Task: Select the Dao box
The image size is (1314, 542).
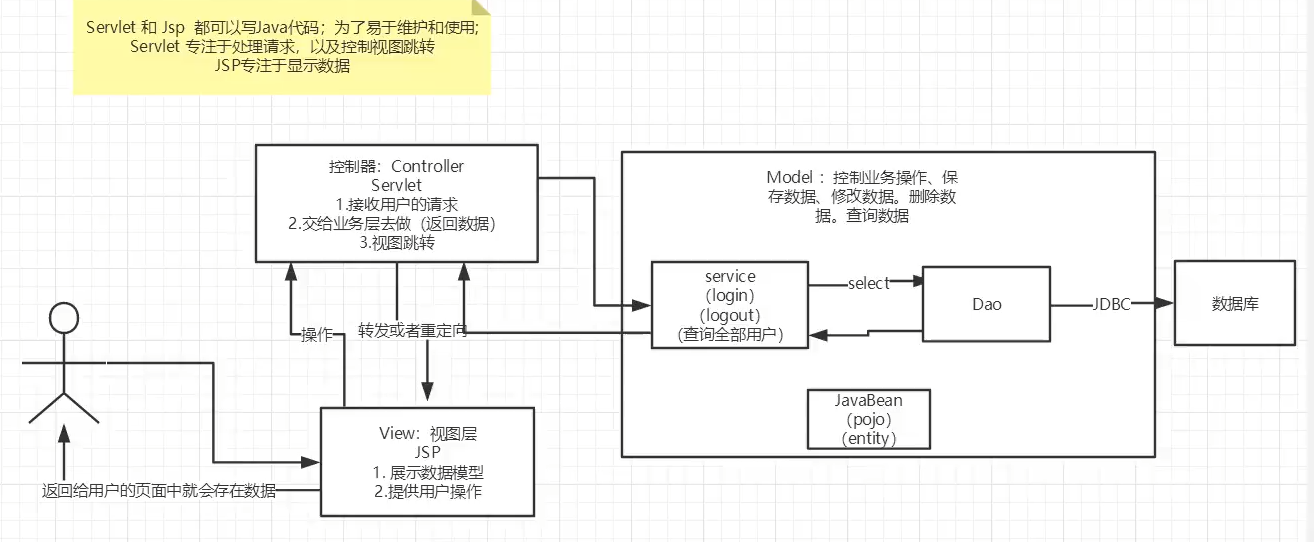Action: [x=986, y=304]
